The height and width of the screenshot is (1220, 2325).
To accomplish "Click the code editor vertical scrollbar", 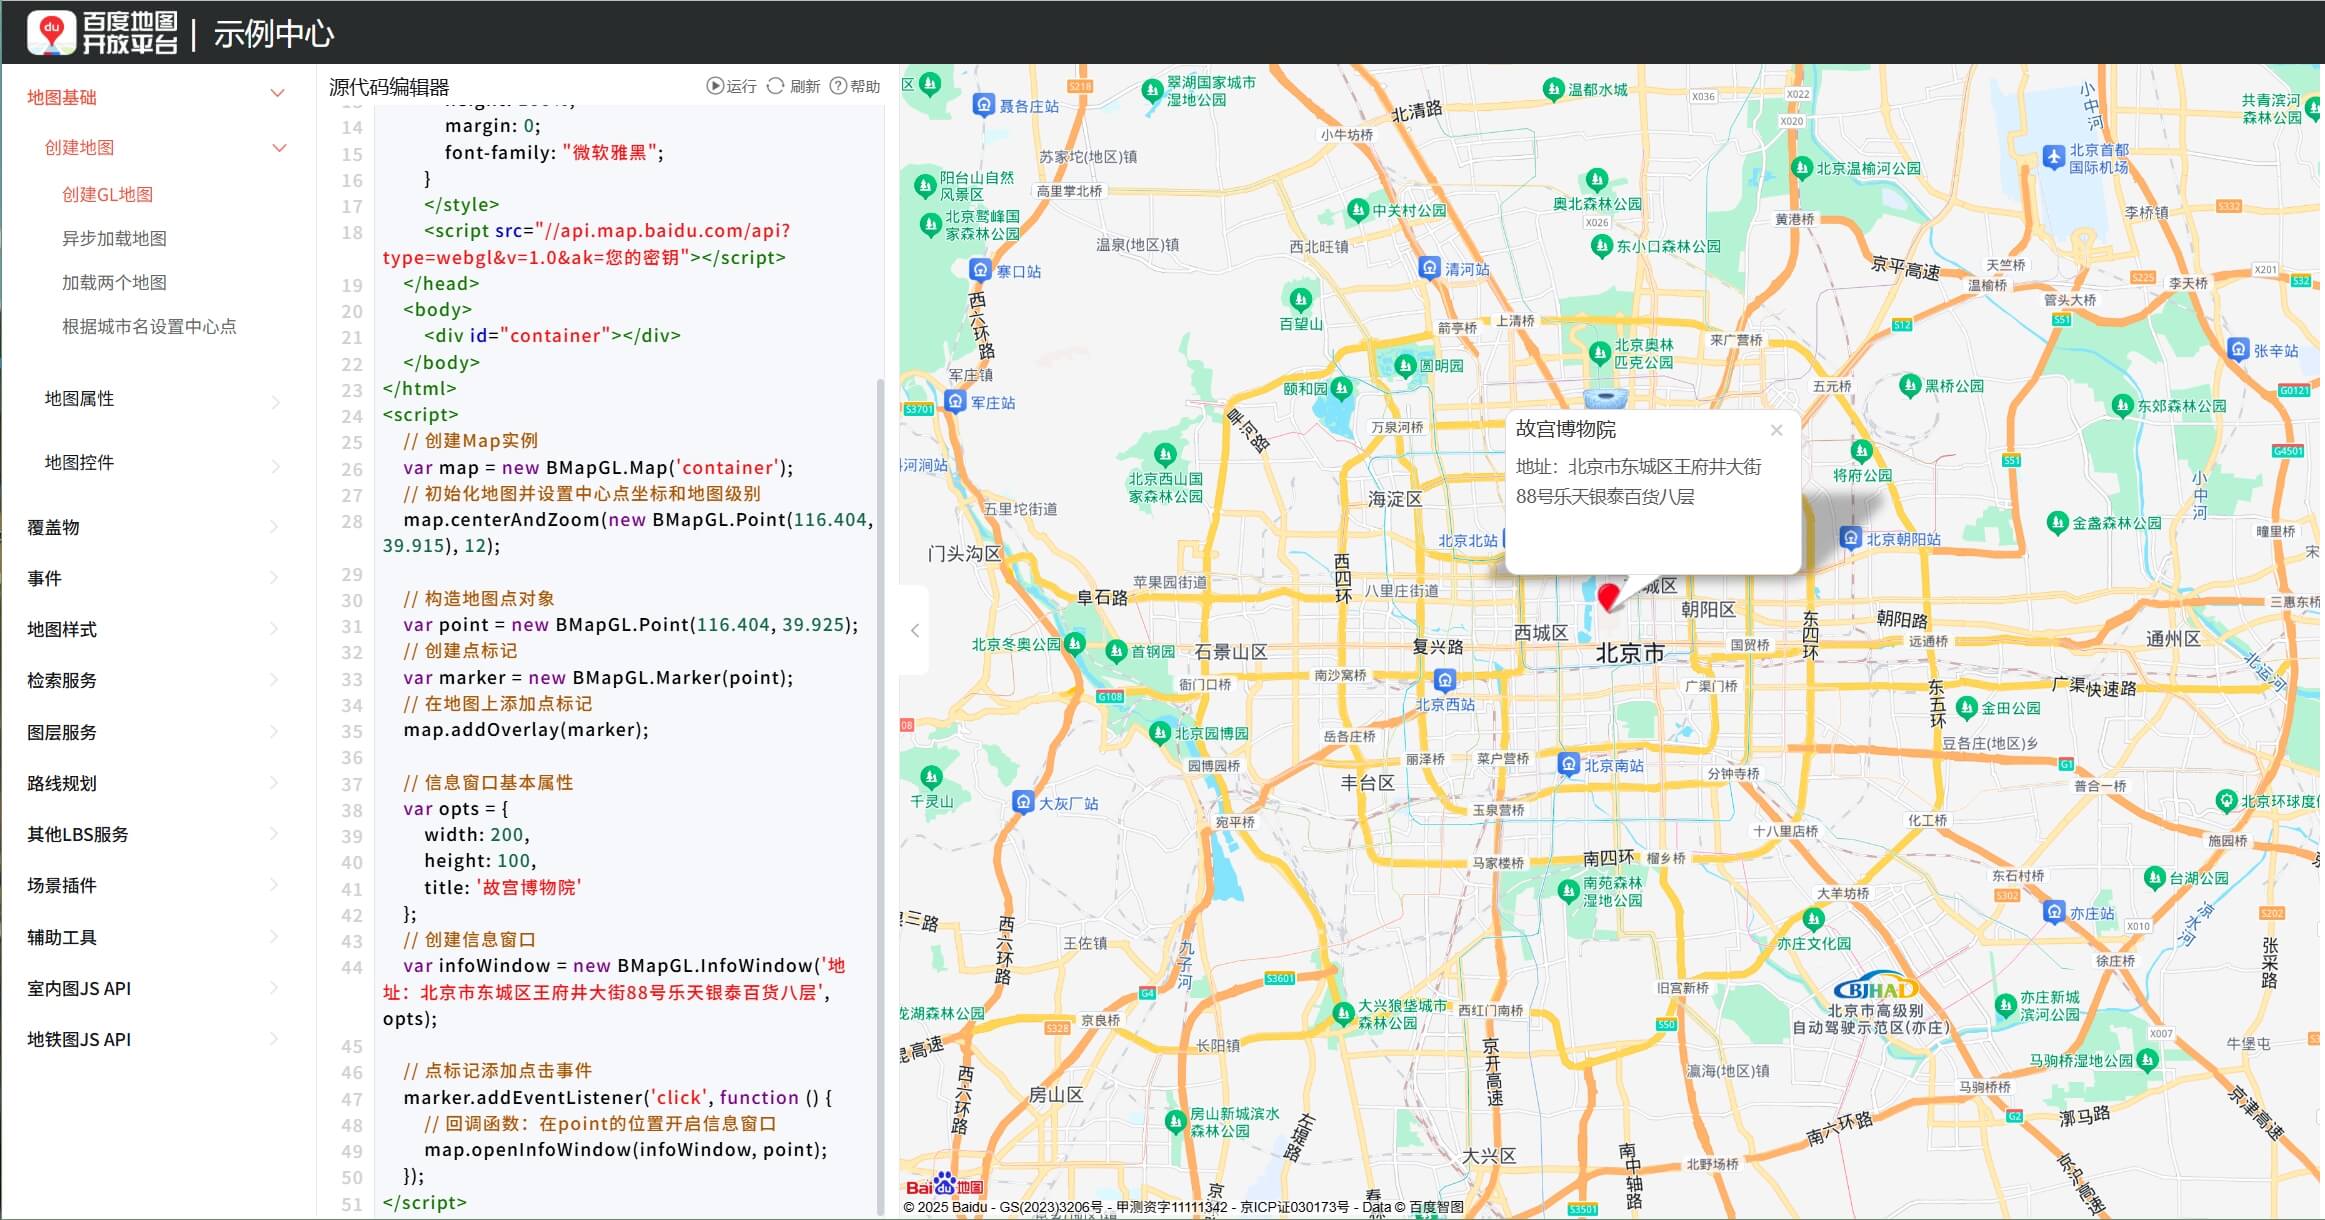I will (880, 795).
